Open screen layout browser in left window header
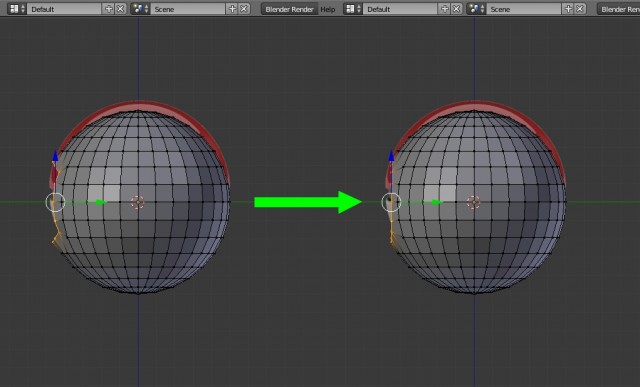Screen dimensions: 640x387 tap(17, 9)
